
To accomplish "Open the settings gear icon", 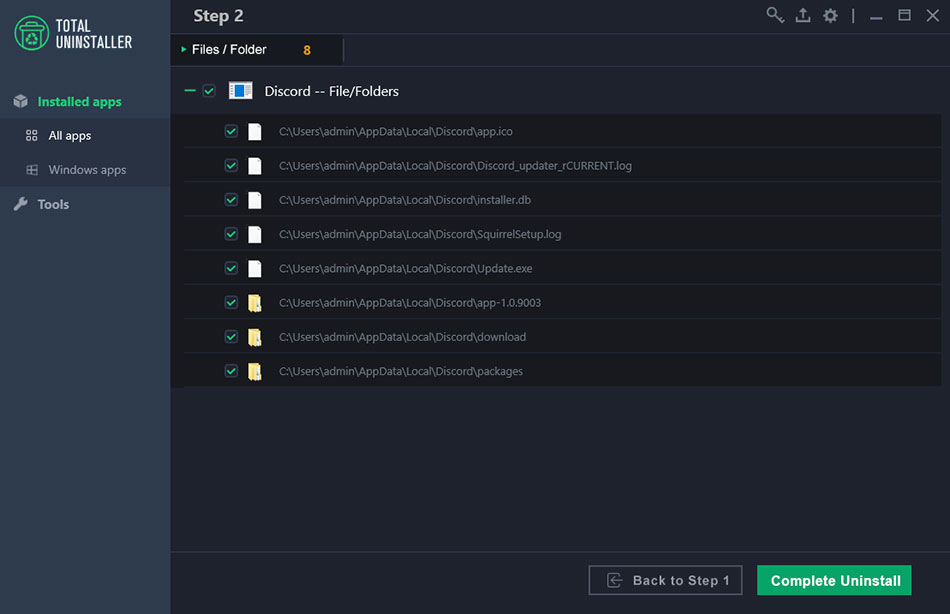I will (830, 16).
